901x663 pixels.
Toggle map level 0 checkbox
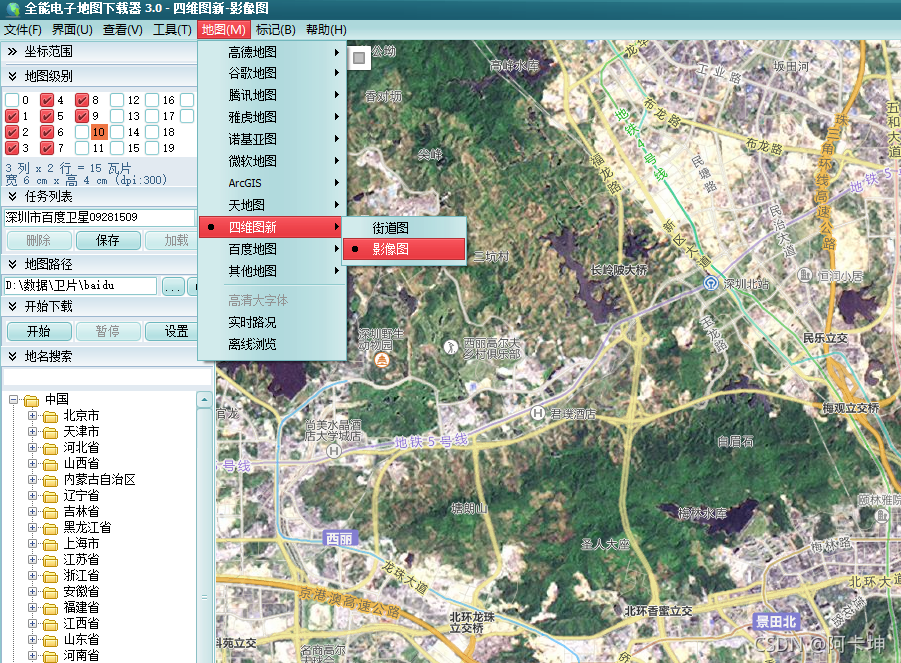[12, 100]
